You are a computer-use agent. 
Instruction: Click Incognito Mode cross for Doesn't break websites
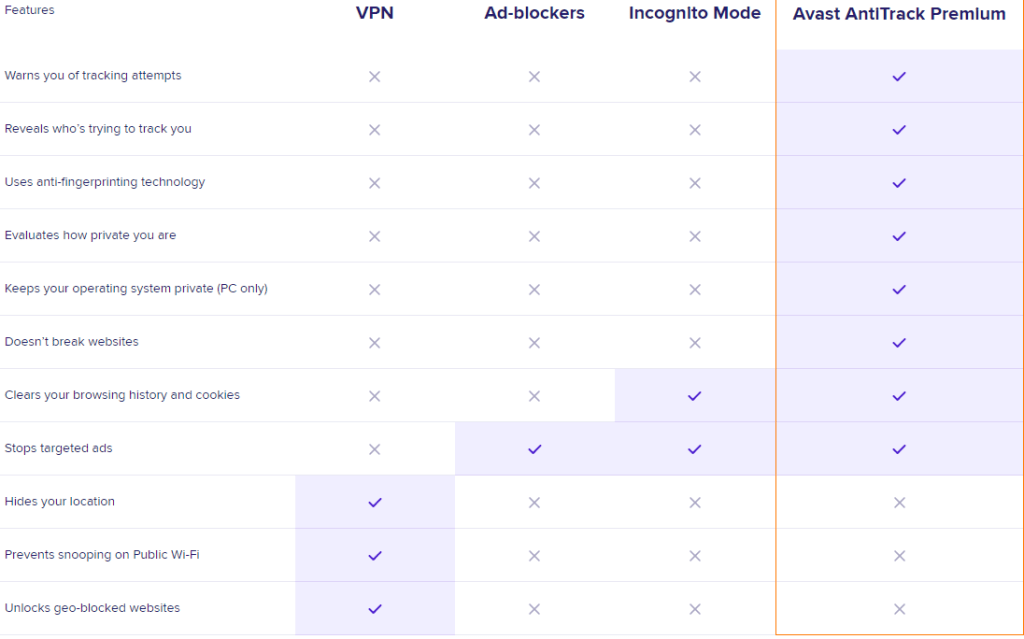(695, 342)
